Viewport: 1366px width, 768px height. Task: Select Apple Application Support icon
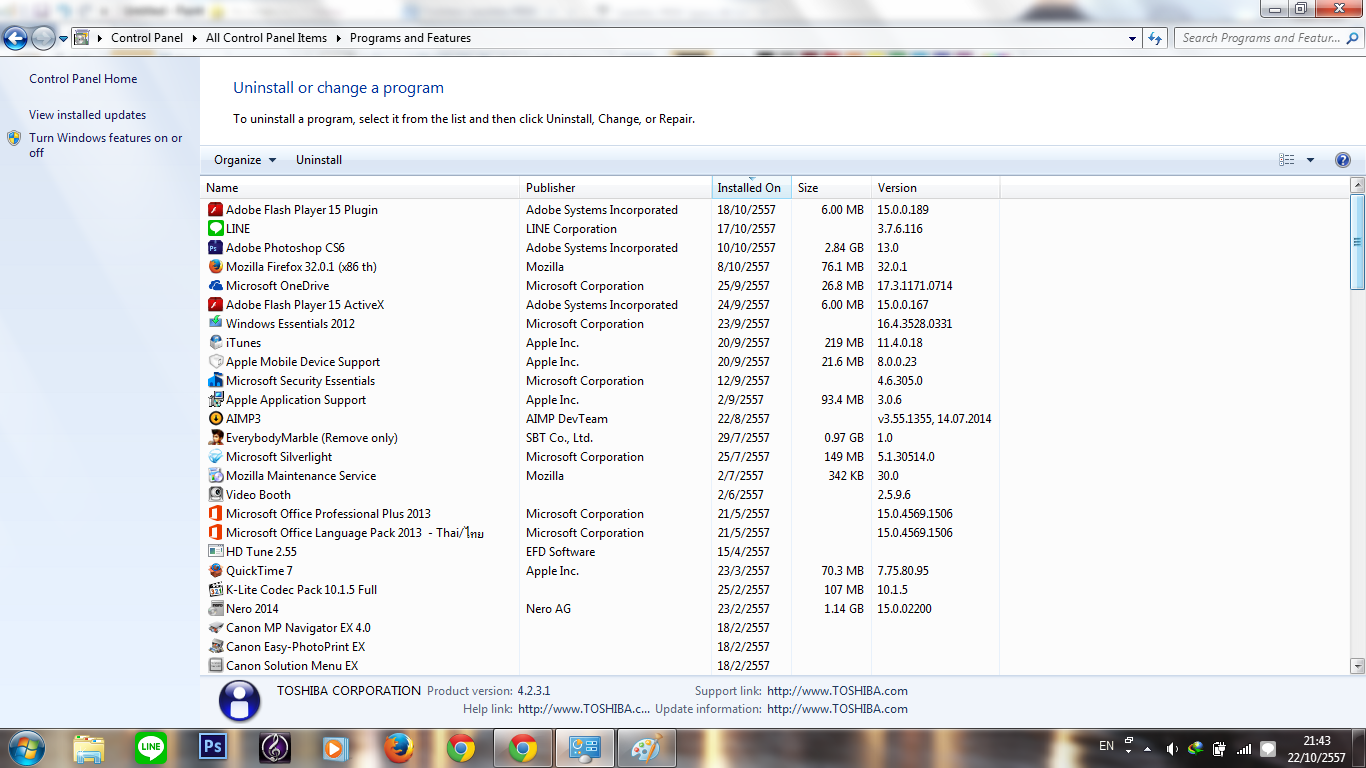pos(215,400)
